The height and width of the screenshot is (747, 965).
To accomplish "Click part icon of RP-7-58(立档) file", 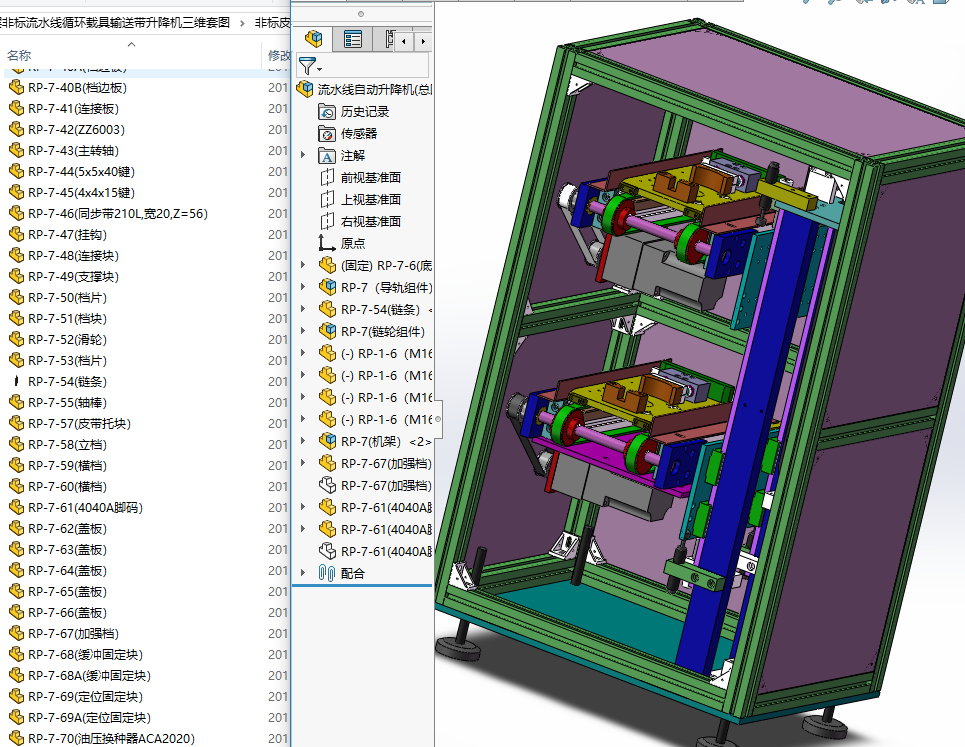I will (x=16, y=444).
